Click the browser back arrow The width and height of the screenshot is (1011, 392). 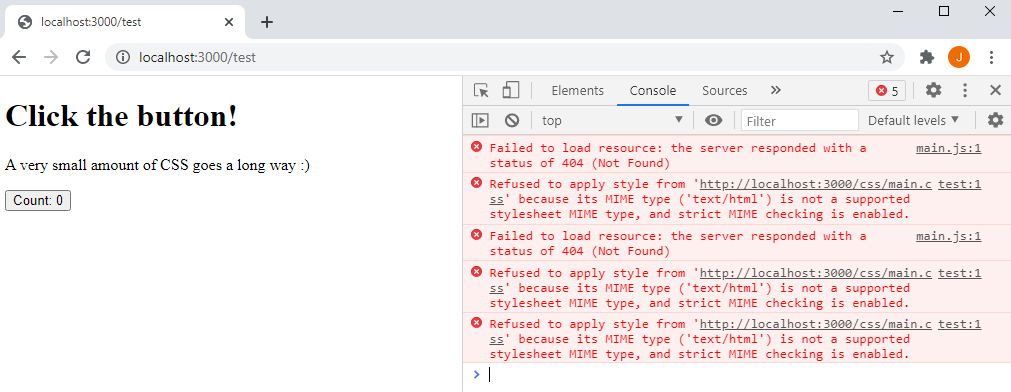coord(19,57)
